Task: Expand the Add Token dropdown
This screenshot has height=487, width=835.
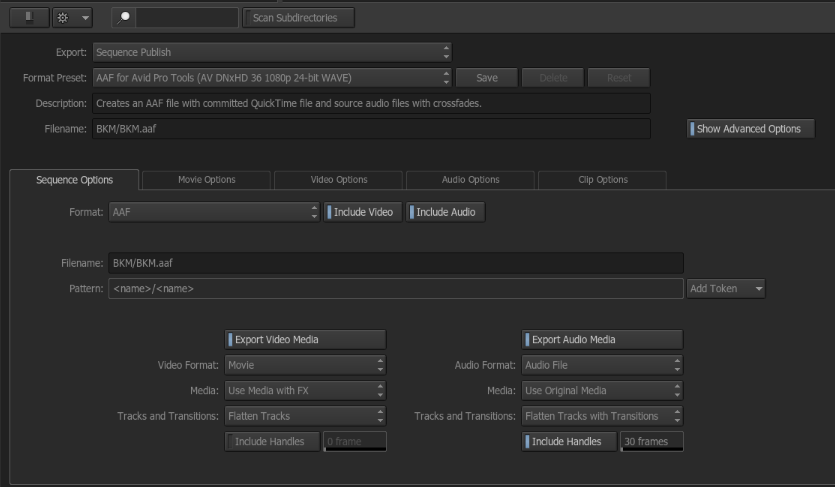Action: coord(726,289)
